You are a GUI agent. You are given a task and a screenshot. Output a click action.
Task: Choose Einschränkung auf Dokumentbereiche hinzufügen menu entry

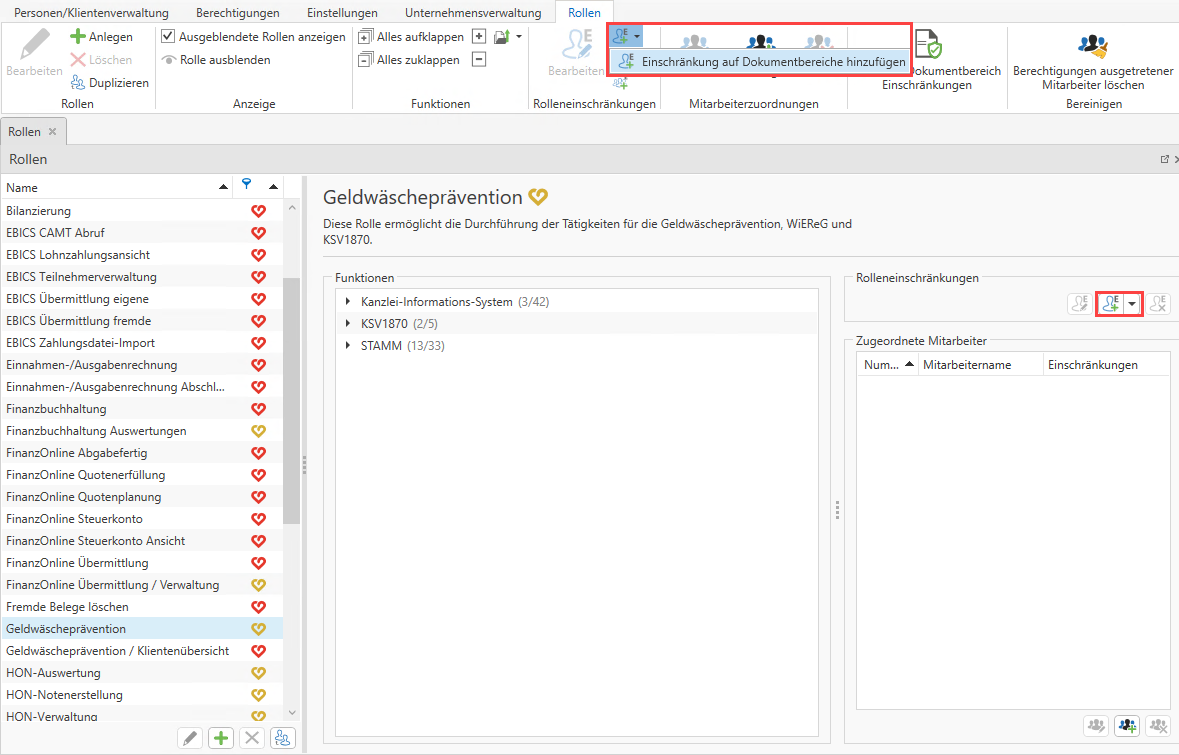[773, 62]
